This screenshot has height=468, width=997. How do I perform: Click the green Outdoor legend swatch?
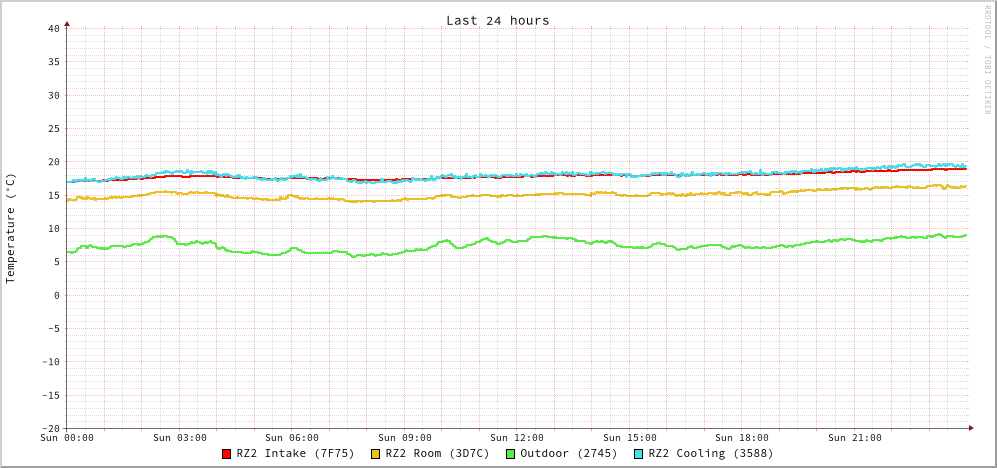pos(510,454)
